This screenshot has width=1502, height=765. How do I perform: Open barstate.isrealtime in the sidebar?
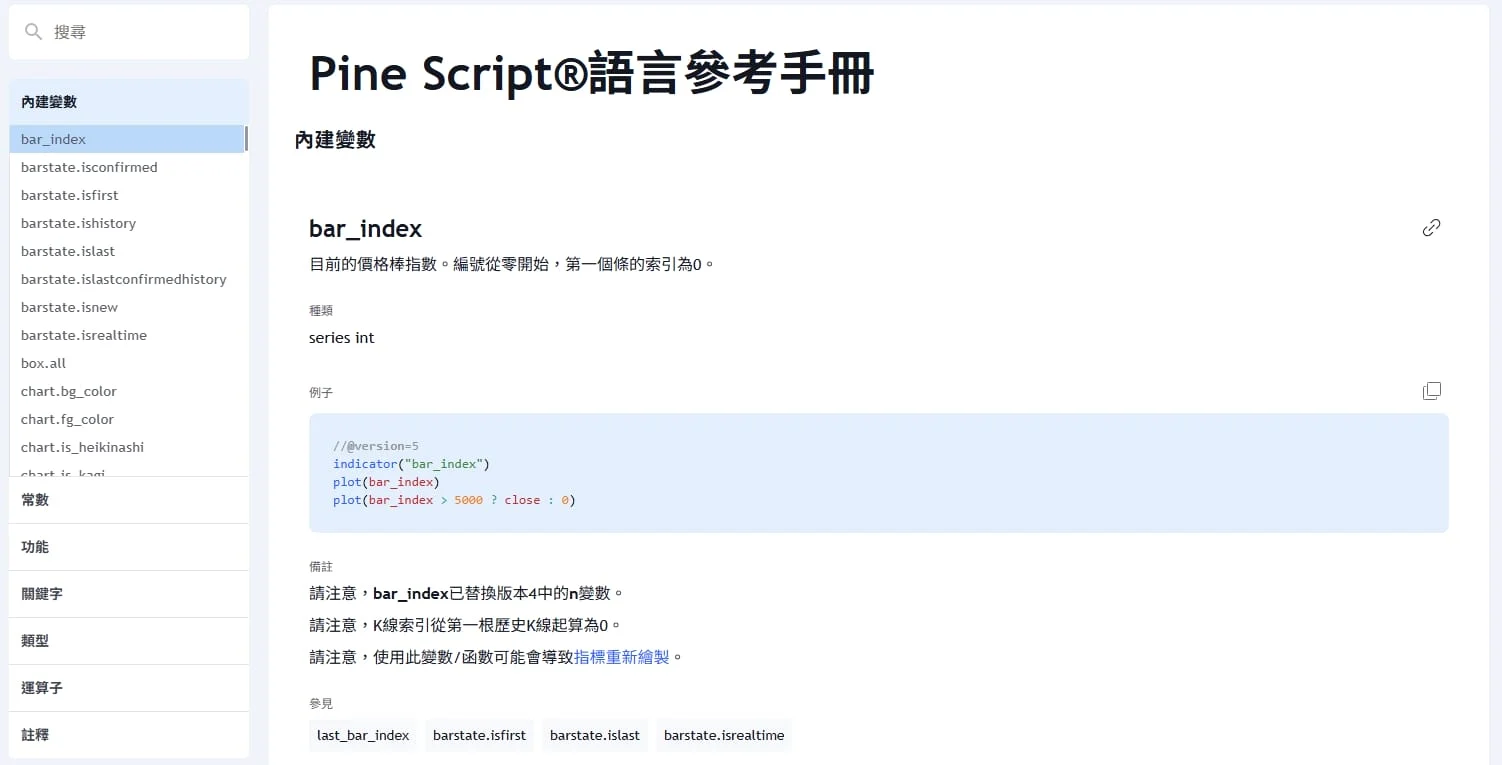pos(126,335)
